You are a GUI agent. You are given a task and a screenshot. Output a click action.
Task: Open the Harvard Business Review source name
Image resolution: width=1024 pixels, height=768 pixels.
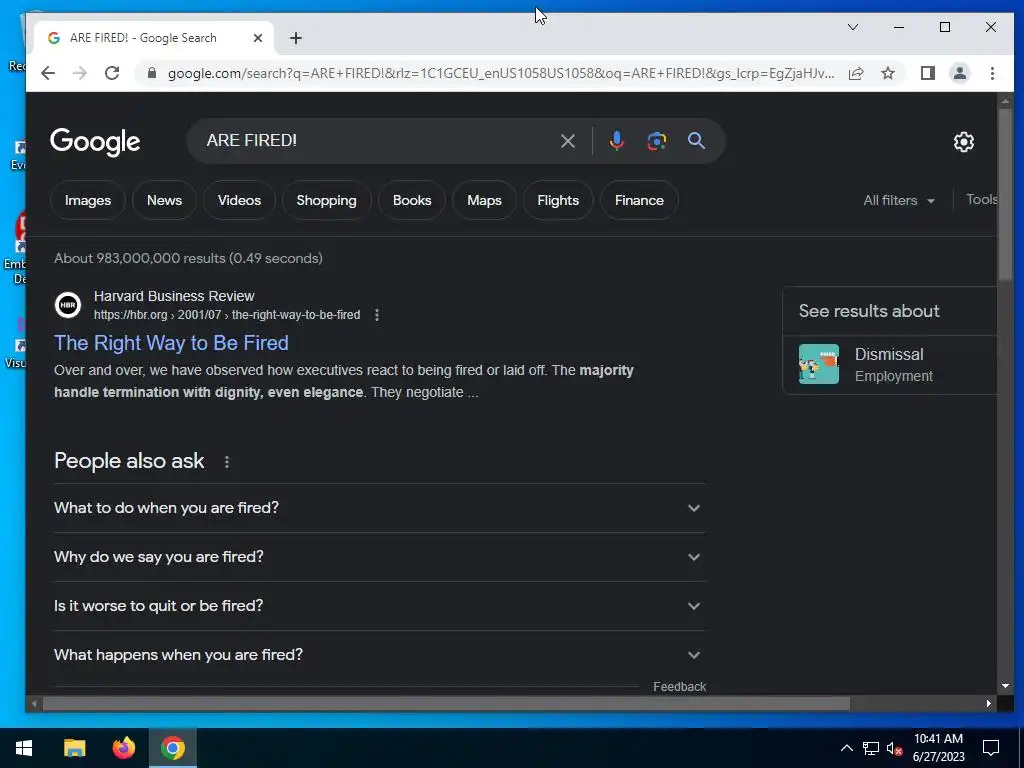click(174, 296)
